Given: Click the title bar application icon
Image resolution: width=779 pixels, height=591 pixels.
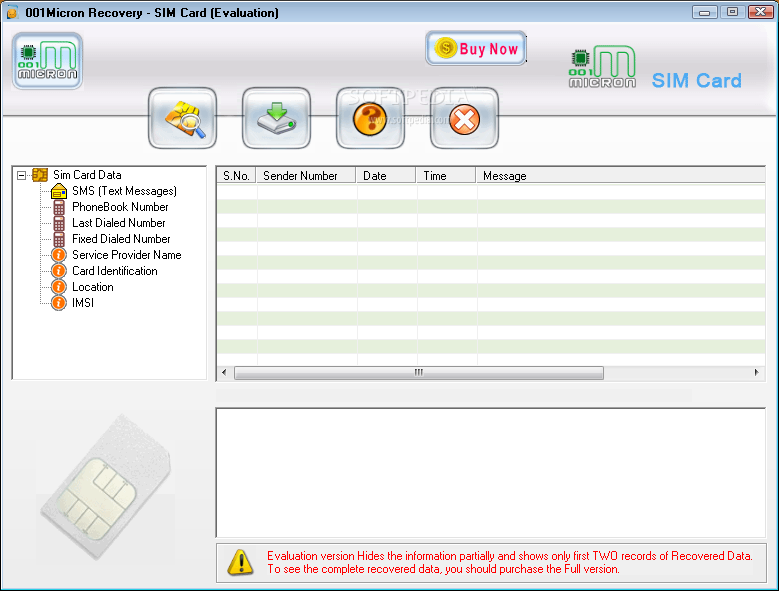Looking at the screenshot, I should click(12, 12).
